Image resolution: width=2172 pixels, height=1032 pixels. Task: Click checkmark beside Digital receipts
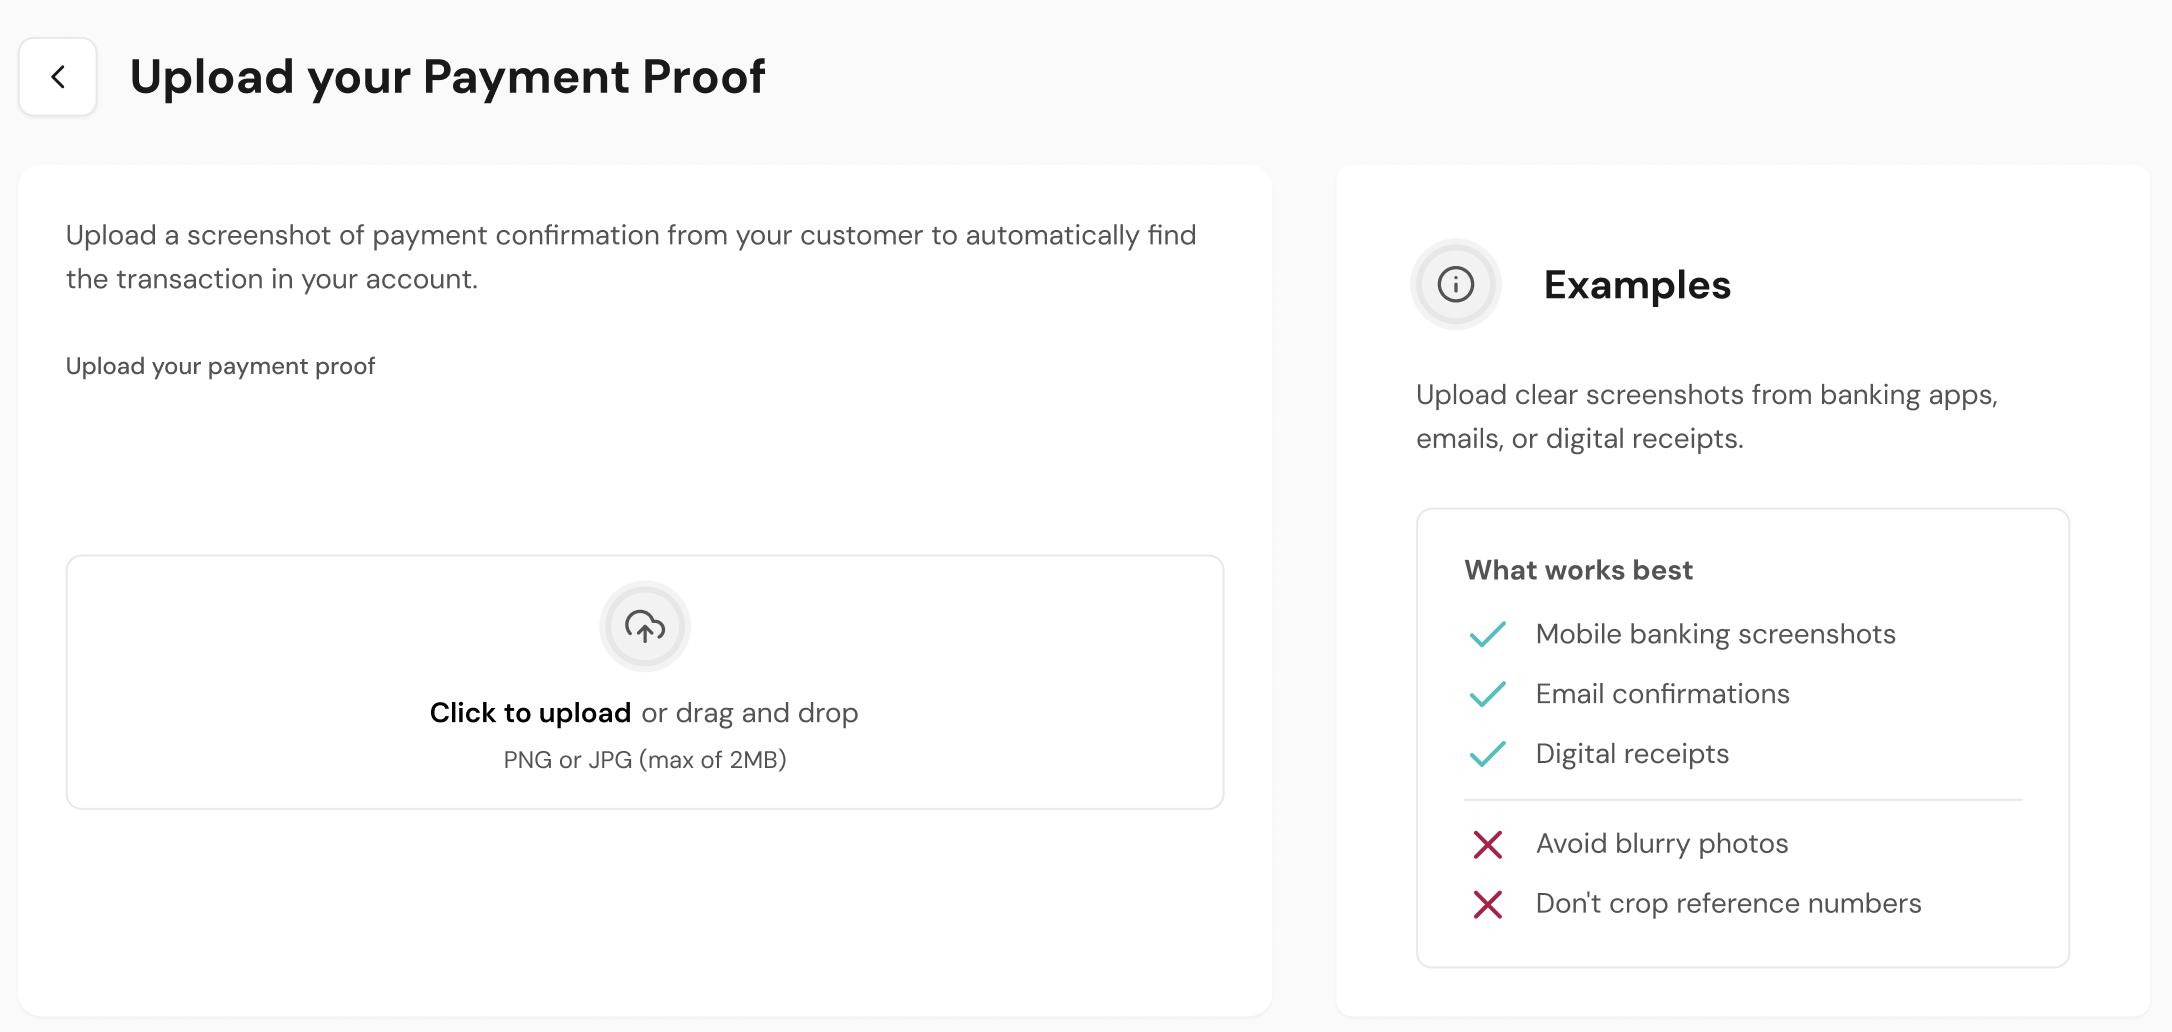(x=1488, y=754)
